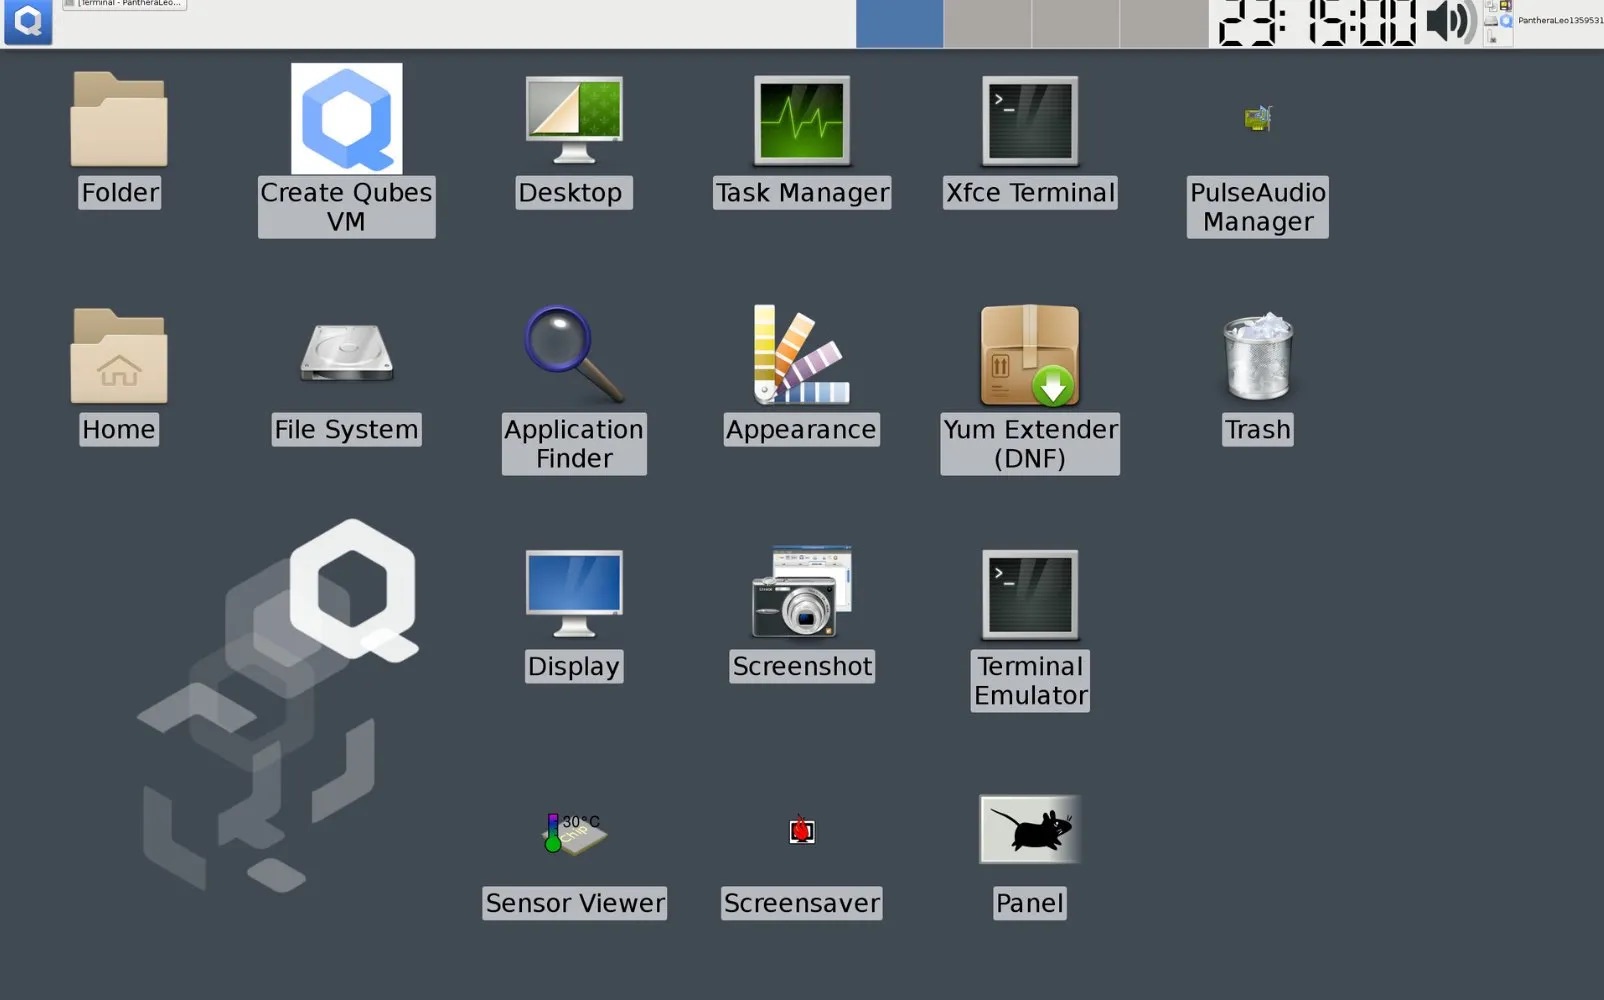1604x1000 pixels.
Task: Open the Sensor Viewer
Action: point(573,833)
